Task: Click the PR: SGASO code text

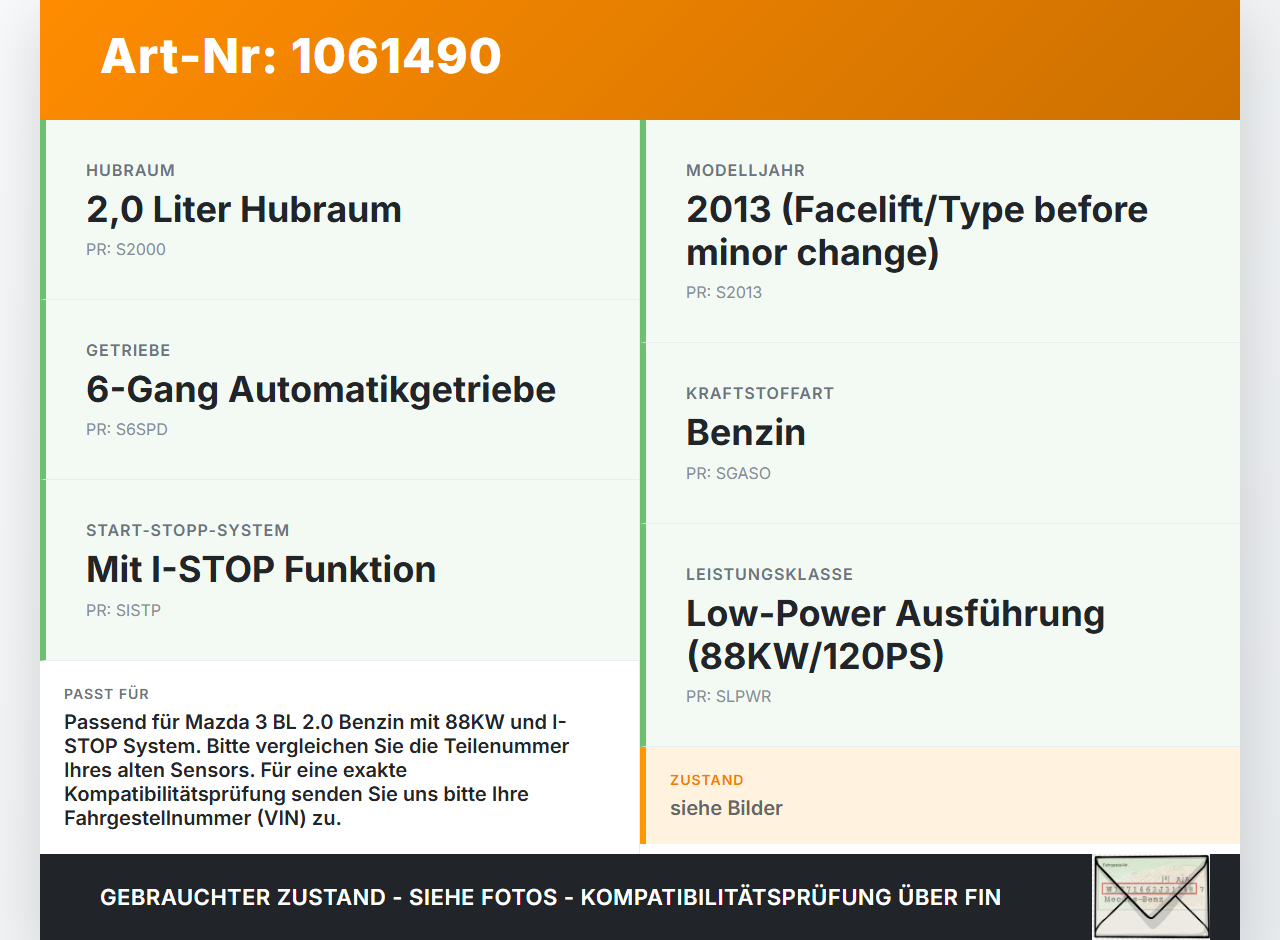Action: [x=729, y=474]
